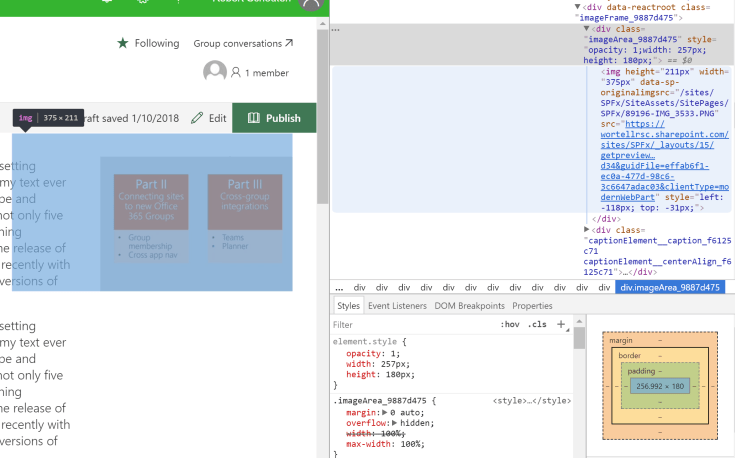
Task: Click the plus icon to add style rule
Action: 561,324
